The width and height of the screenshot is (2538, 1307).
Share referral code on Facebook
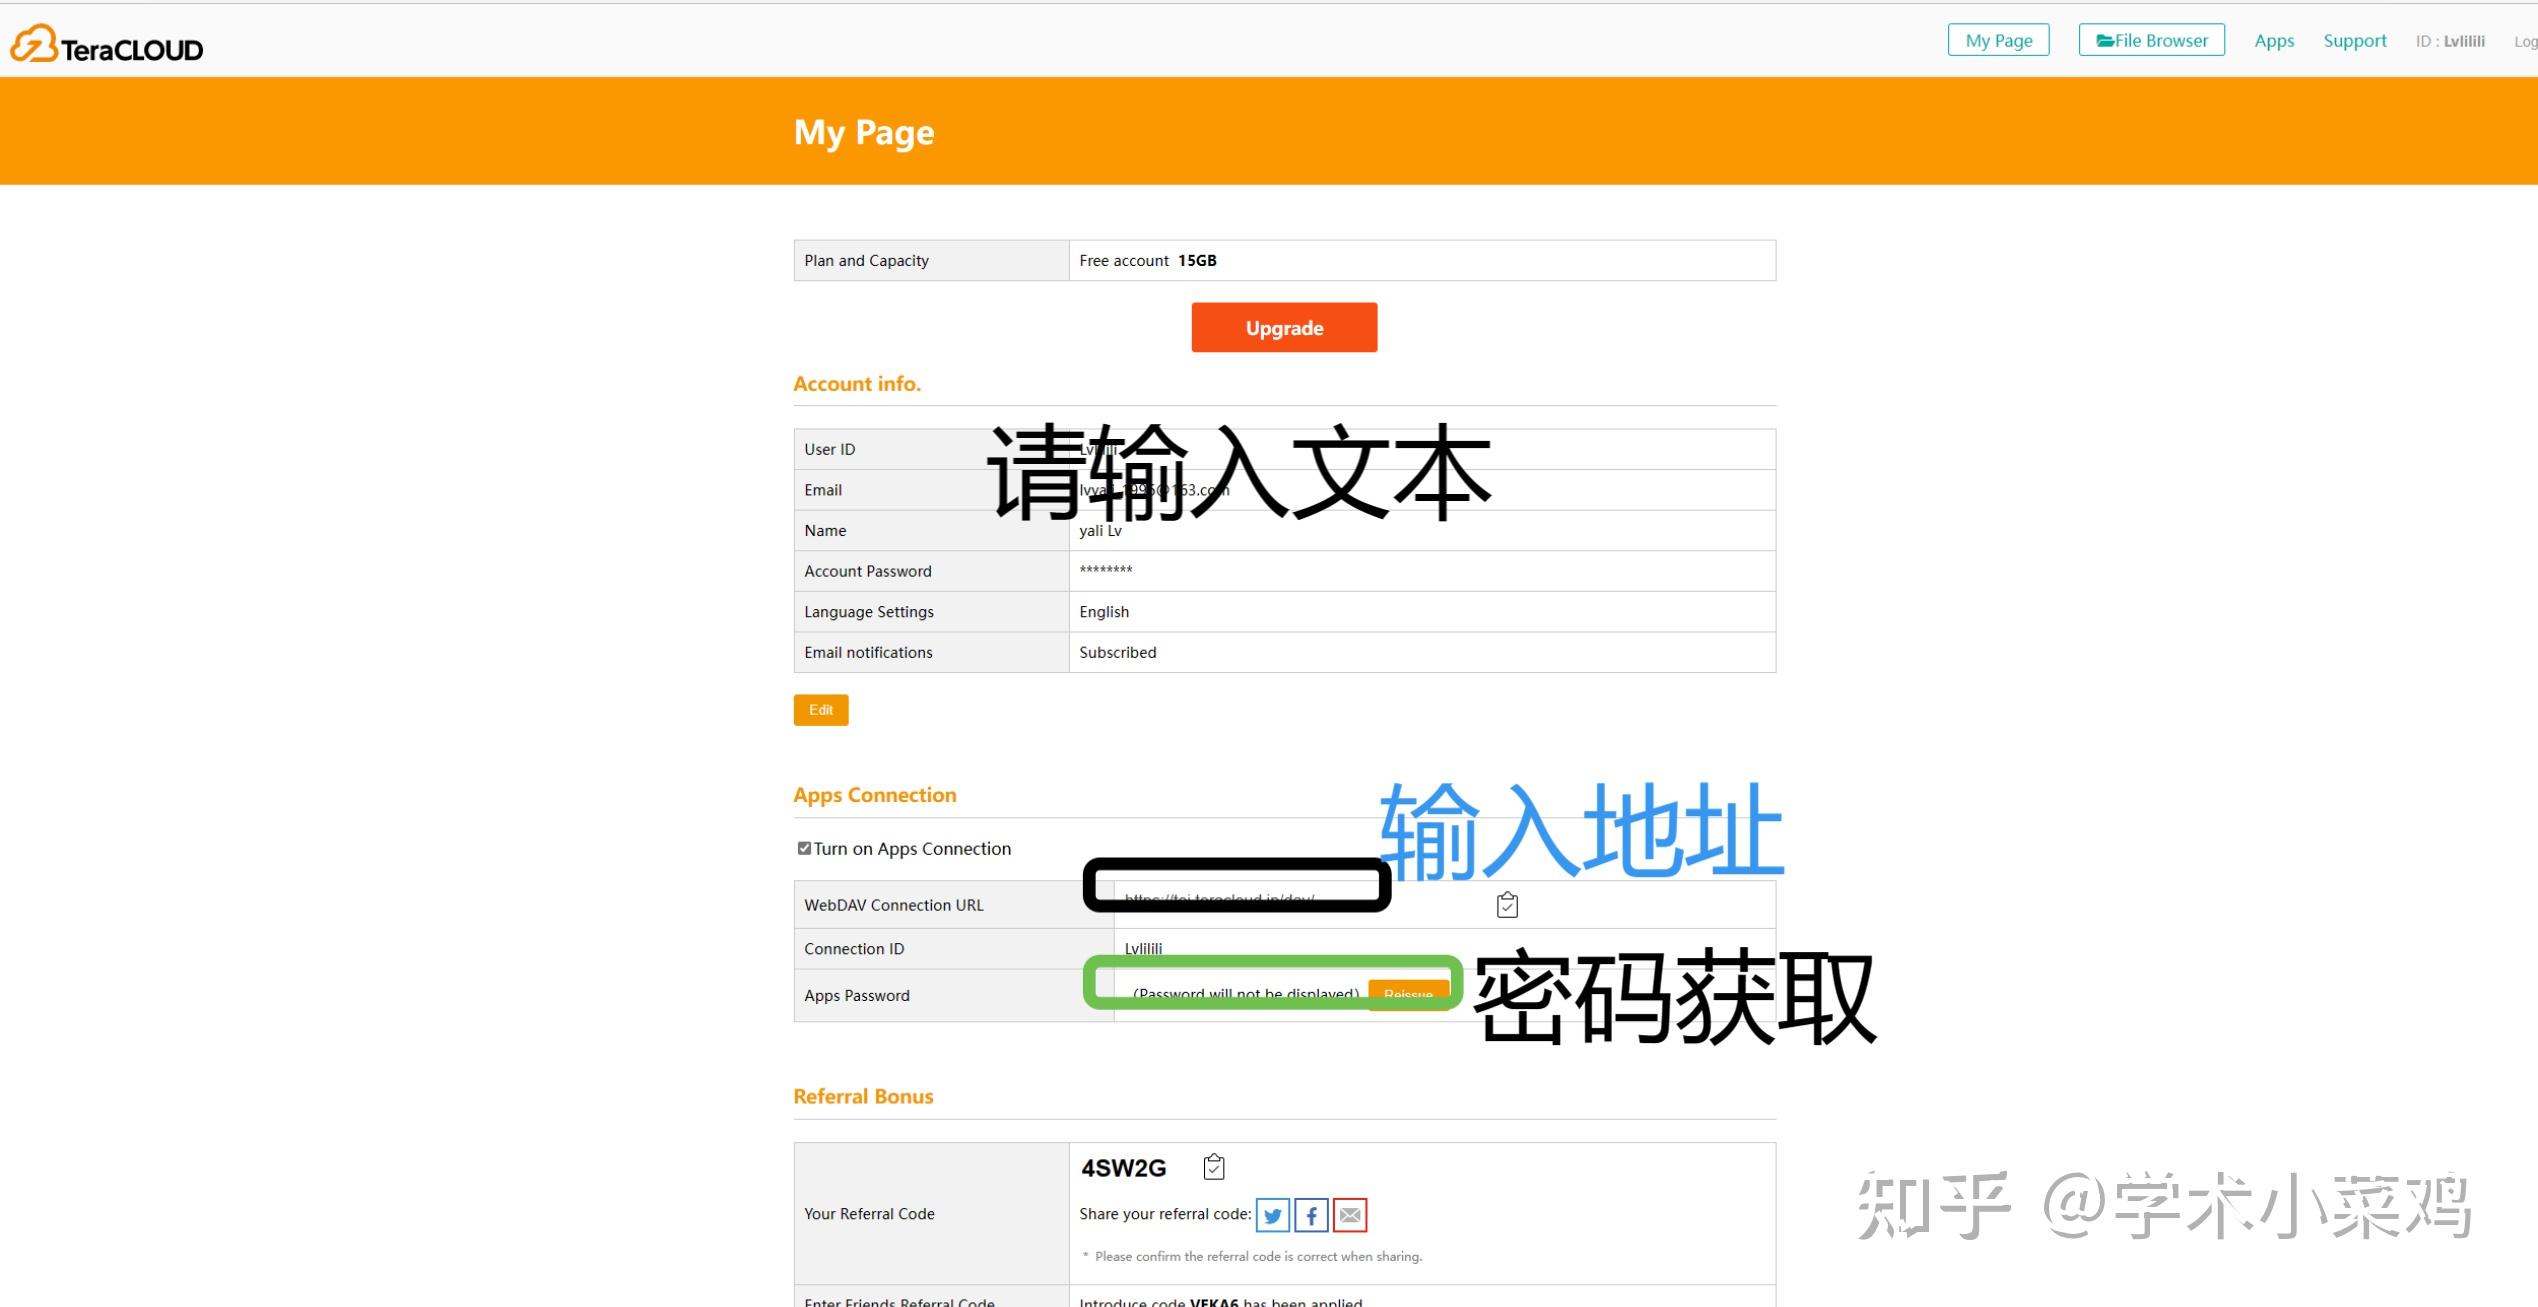tap(1311, 1215)
